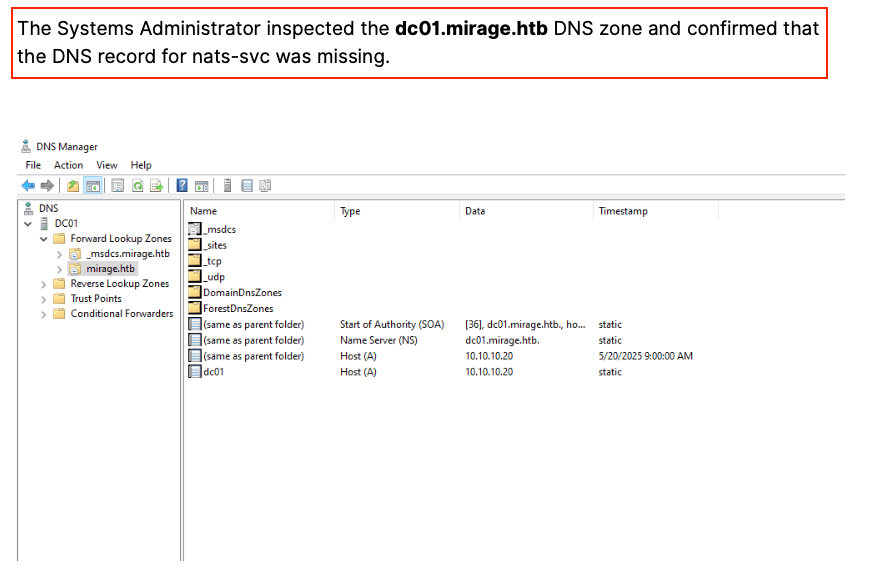Collapse the DC01 server node

tap(28, 224)
